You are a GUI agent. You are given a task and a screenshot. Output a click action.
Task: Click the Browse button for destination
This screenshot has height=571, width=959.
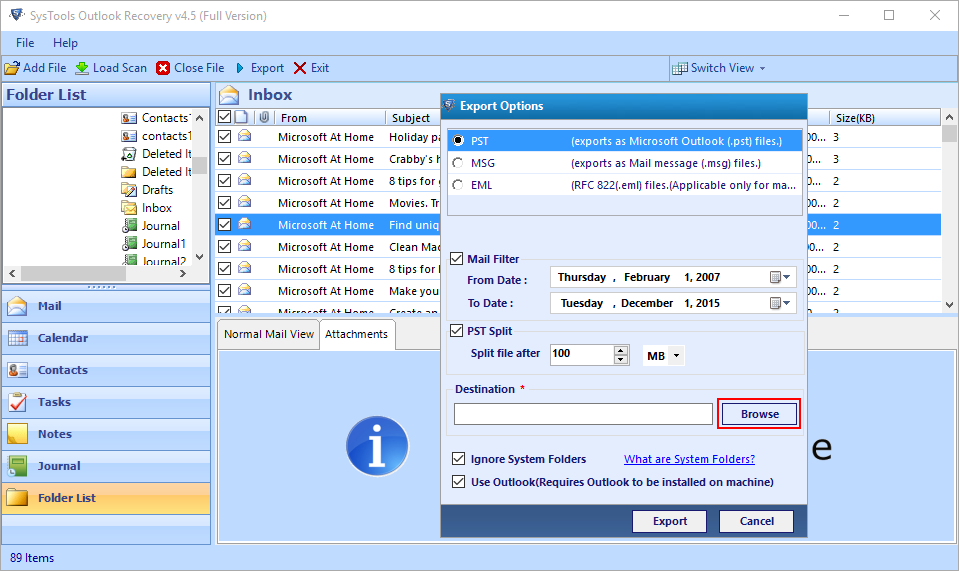click(760, 414)
